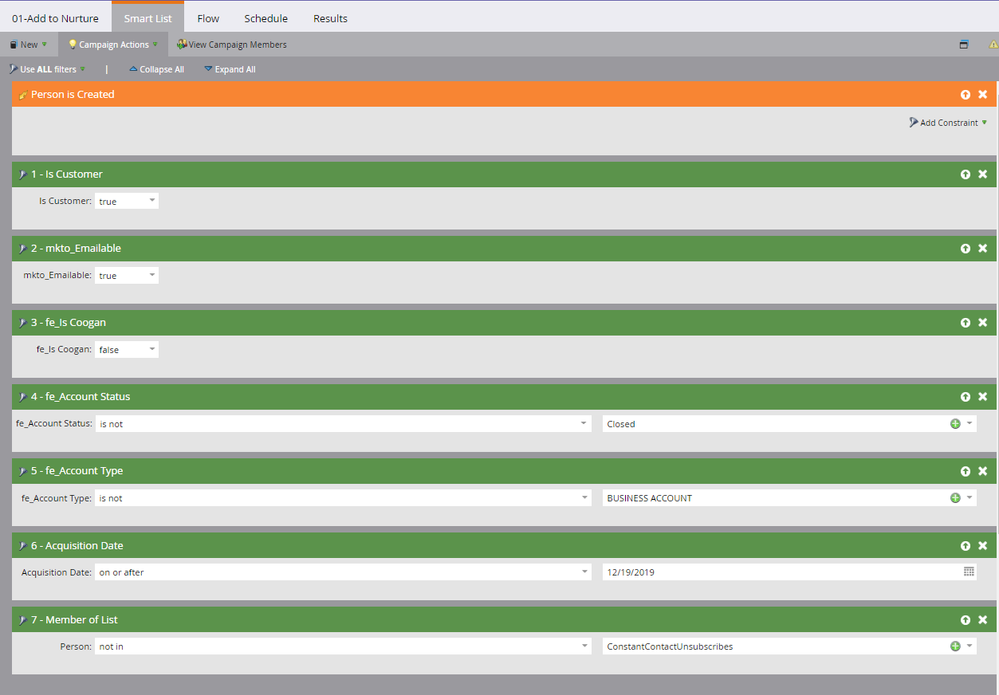The width and height of the screenshot is (999, 695).
Task: Click move-up arrow on Is Customer filter
Action: coord(965,174)
